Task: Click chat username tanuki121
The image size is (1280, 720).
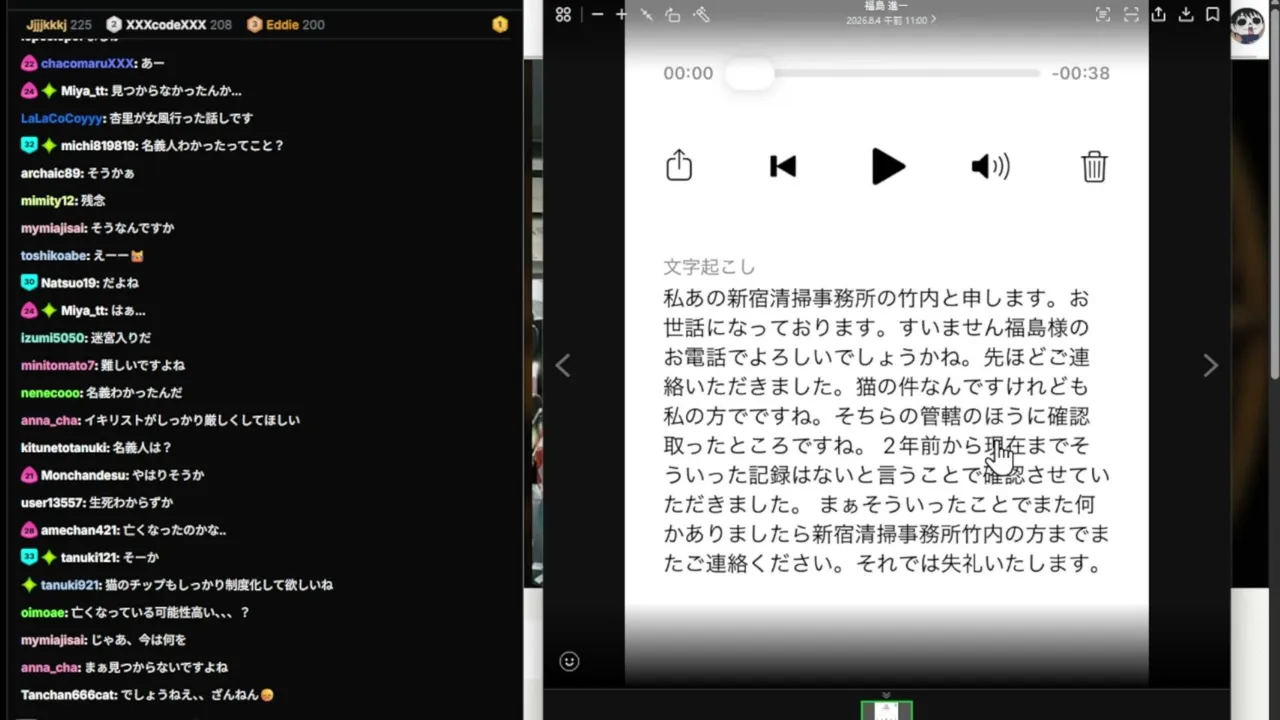Action: [x=90, y=557]
